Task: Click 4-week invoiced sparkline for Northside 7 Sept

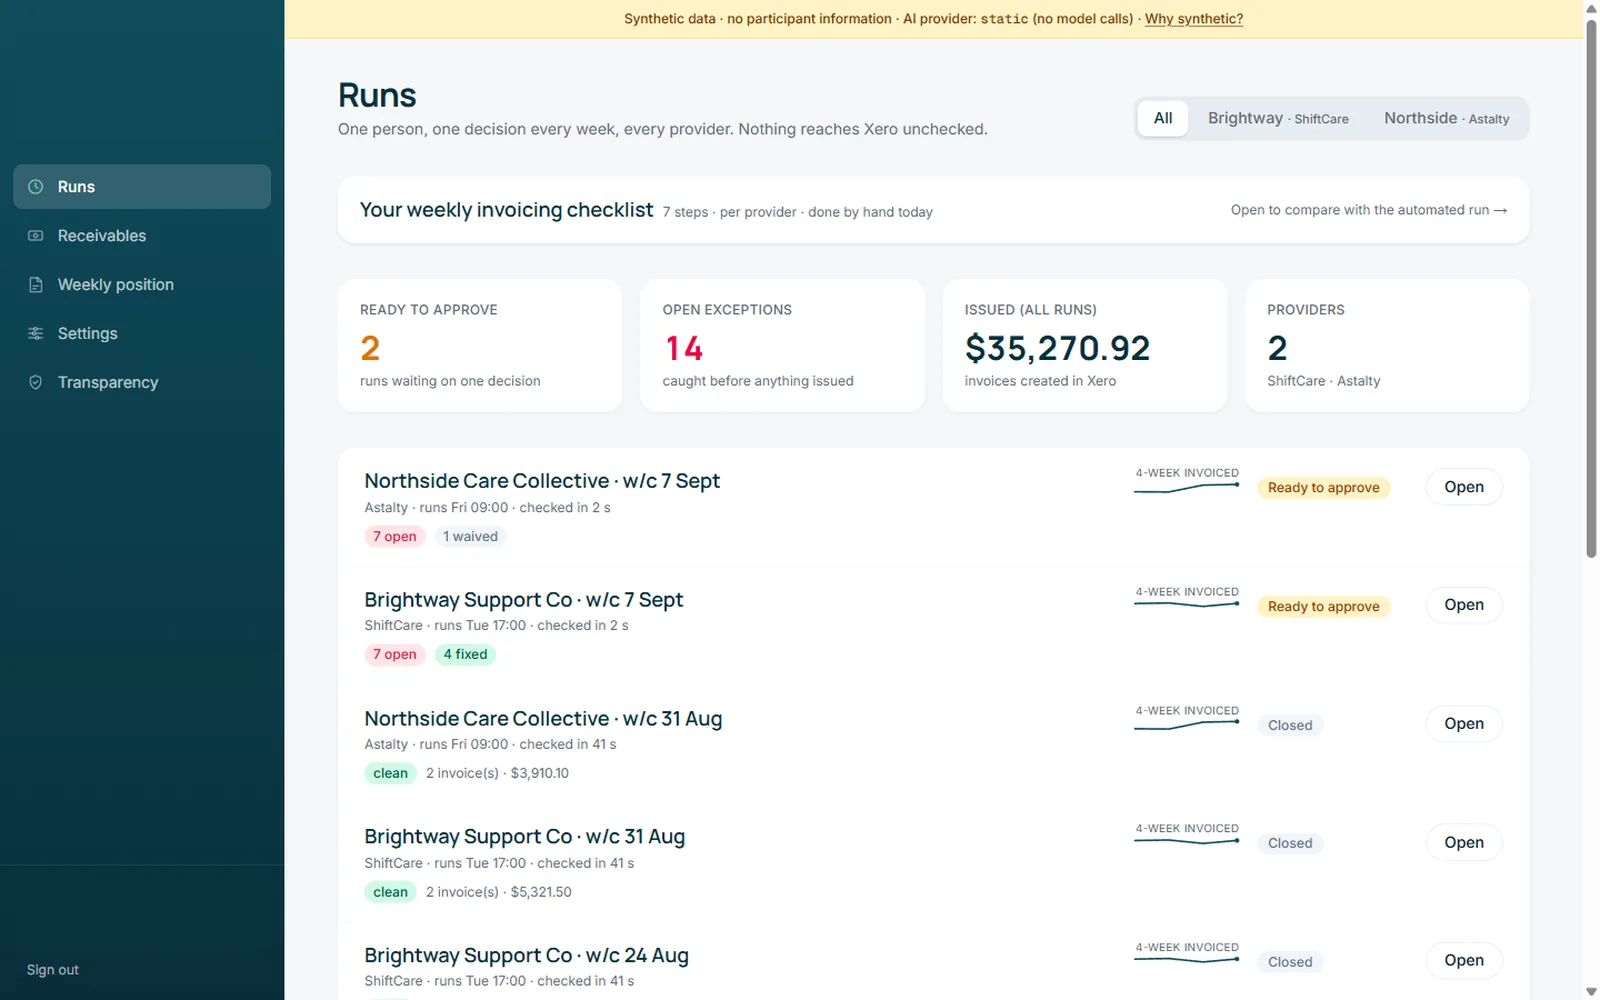Action: pyautogui.click(x=1187, y=488)
